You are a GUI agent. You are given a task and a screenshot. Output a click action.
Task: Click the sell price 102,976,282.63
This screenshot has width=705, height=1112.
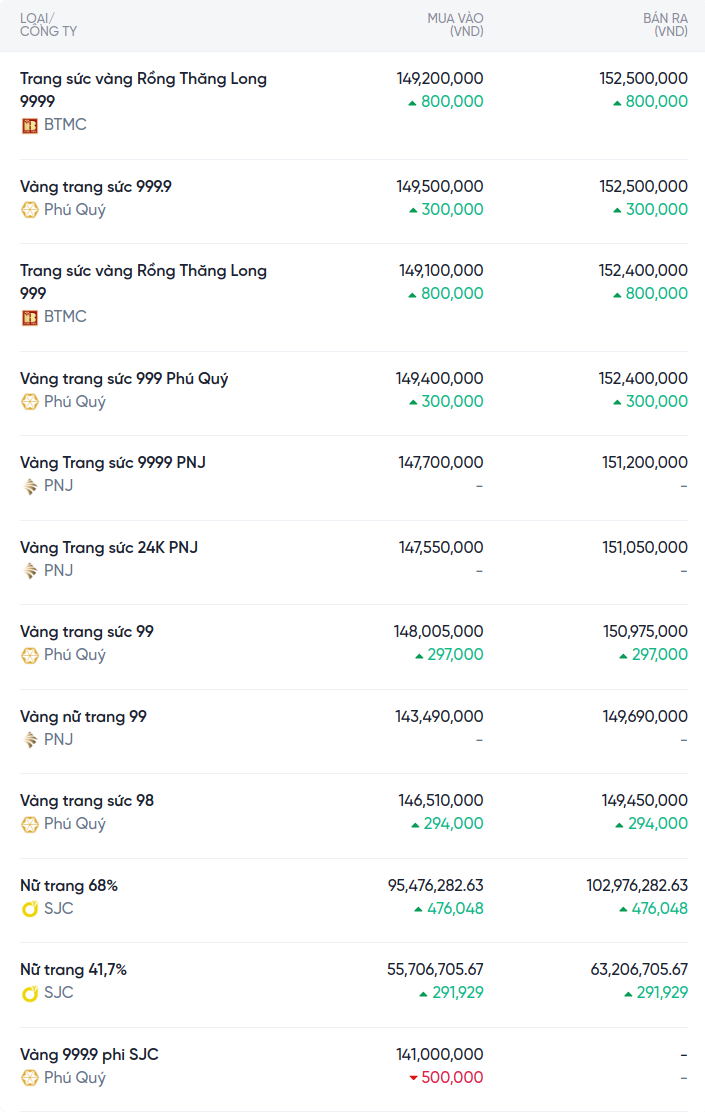637,886
